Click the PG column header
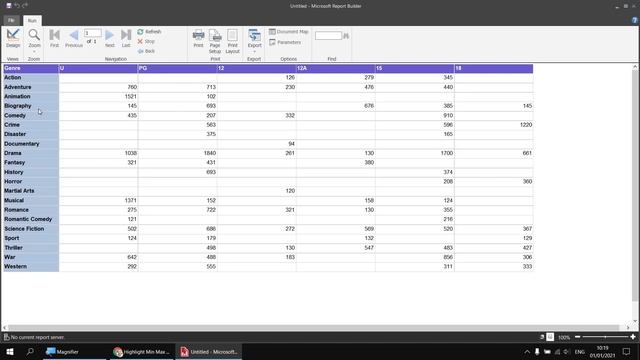640x360 pixels. click(x=178, y=68)
